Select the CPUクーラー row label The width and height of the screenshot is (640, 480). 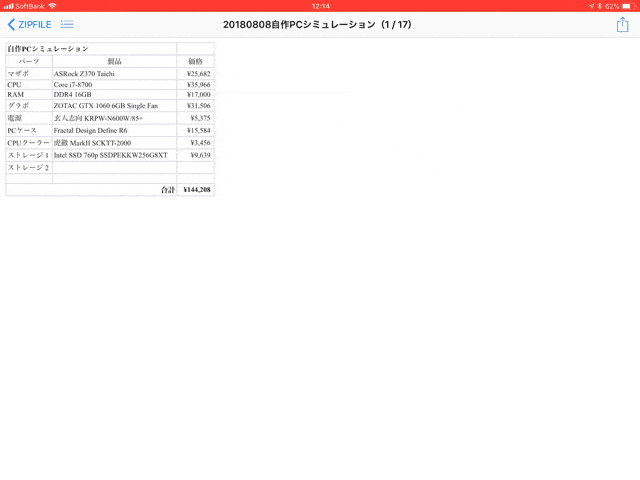[x=29, y=143]
